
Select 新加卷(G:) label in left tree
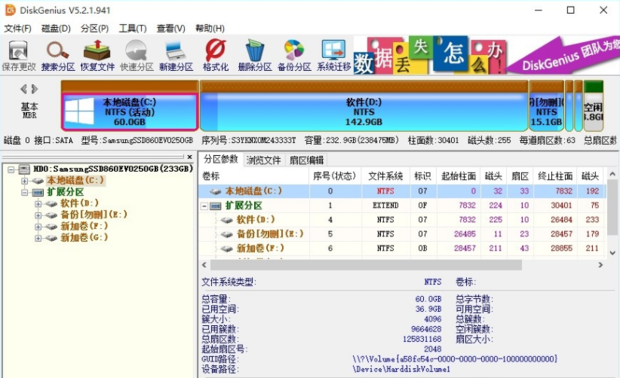[x=84, y=238]
